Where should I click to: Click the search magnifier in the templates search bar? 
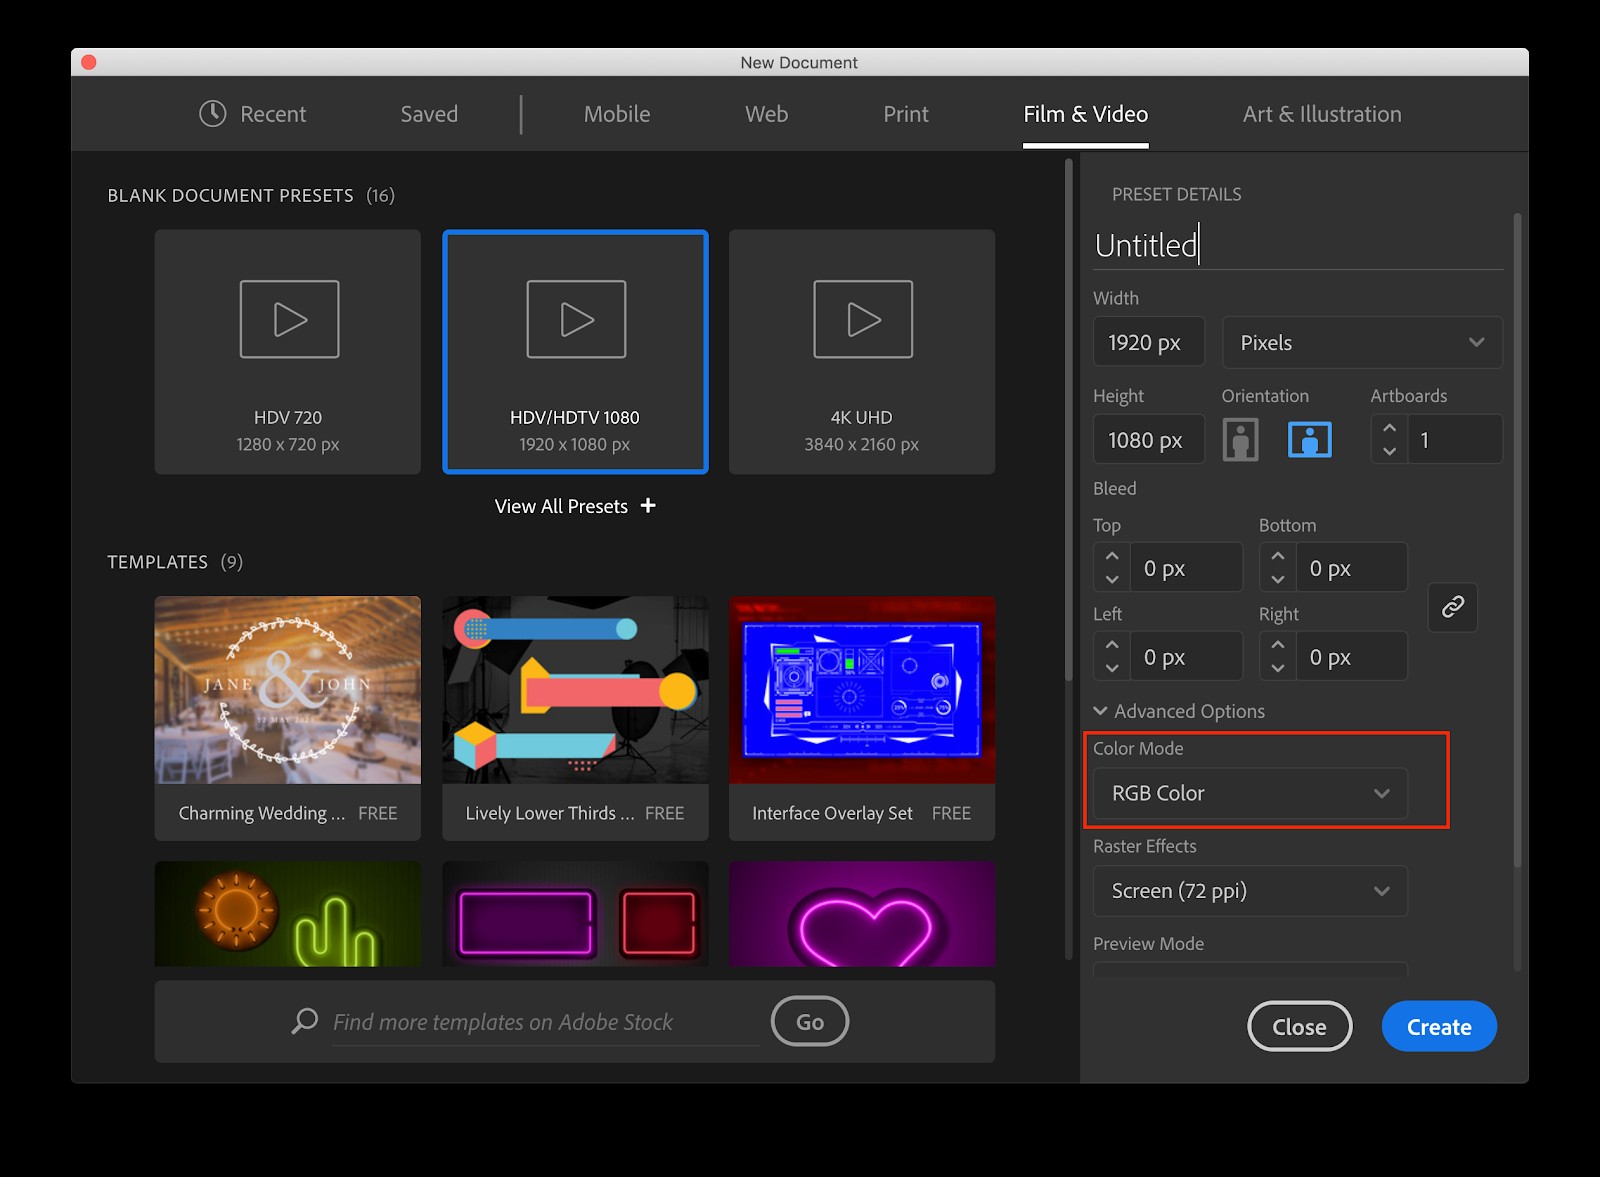tap(304, 1021)
